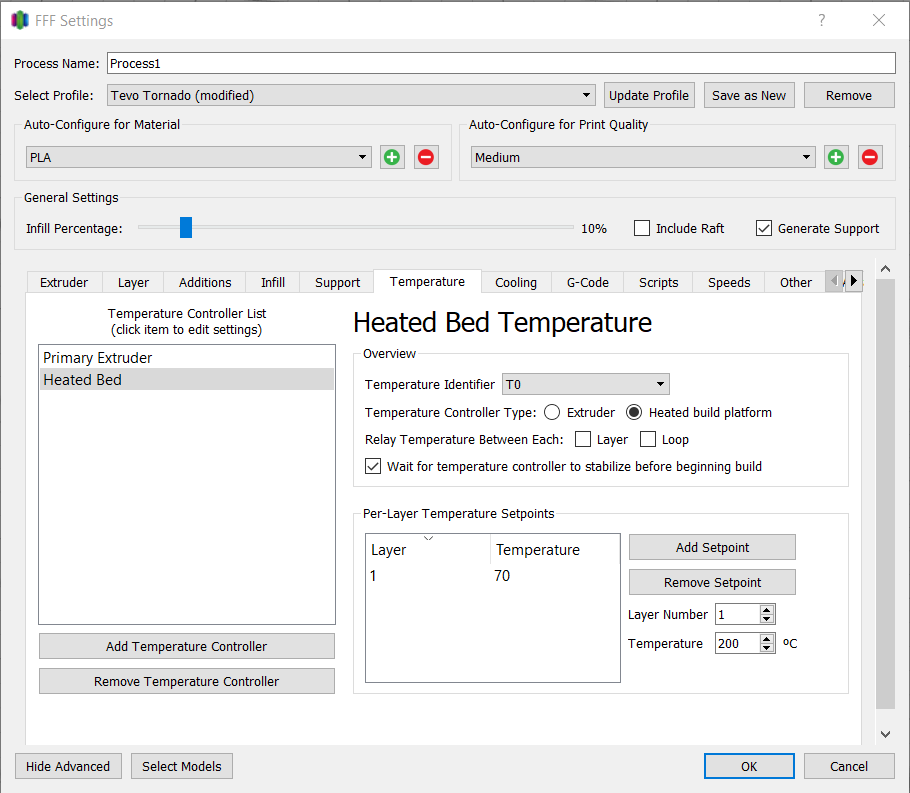Image resolution: width=910 pixels, height=793 pixels.
Task: Add a new material with green plus
Action: coord(392,157)
